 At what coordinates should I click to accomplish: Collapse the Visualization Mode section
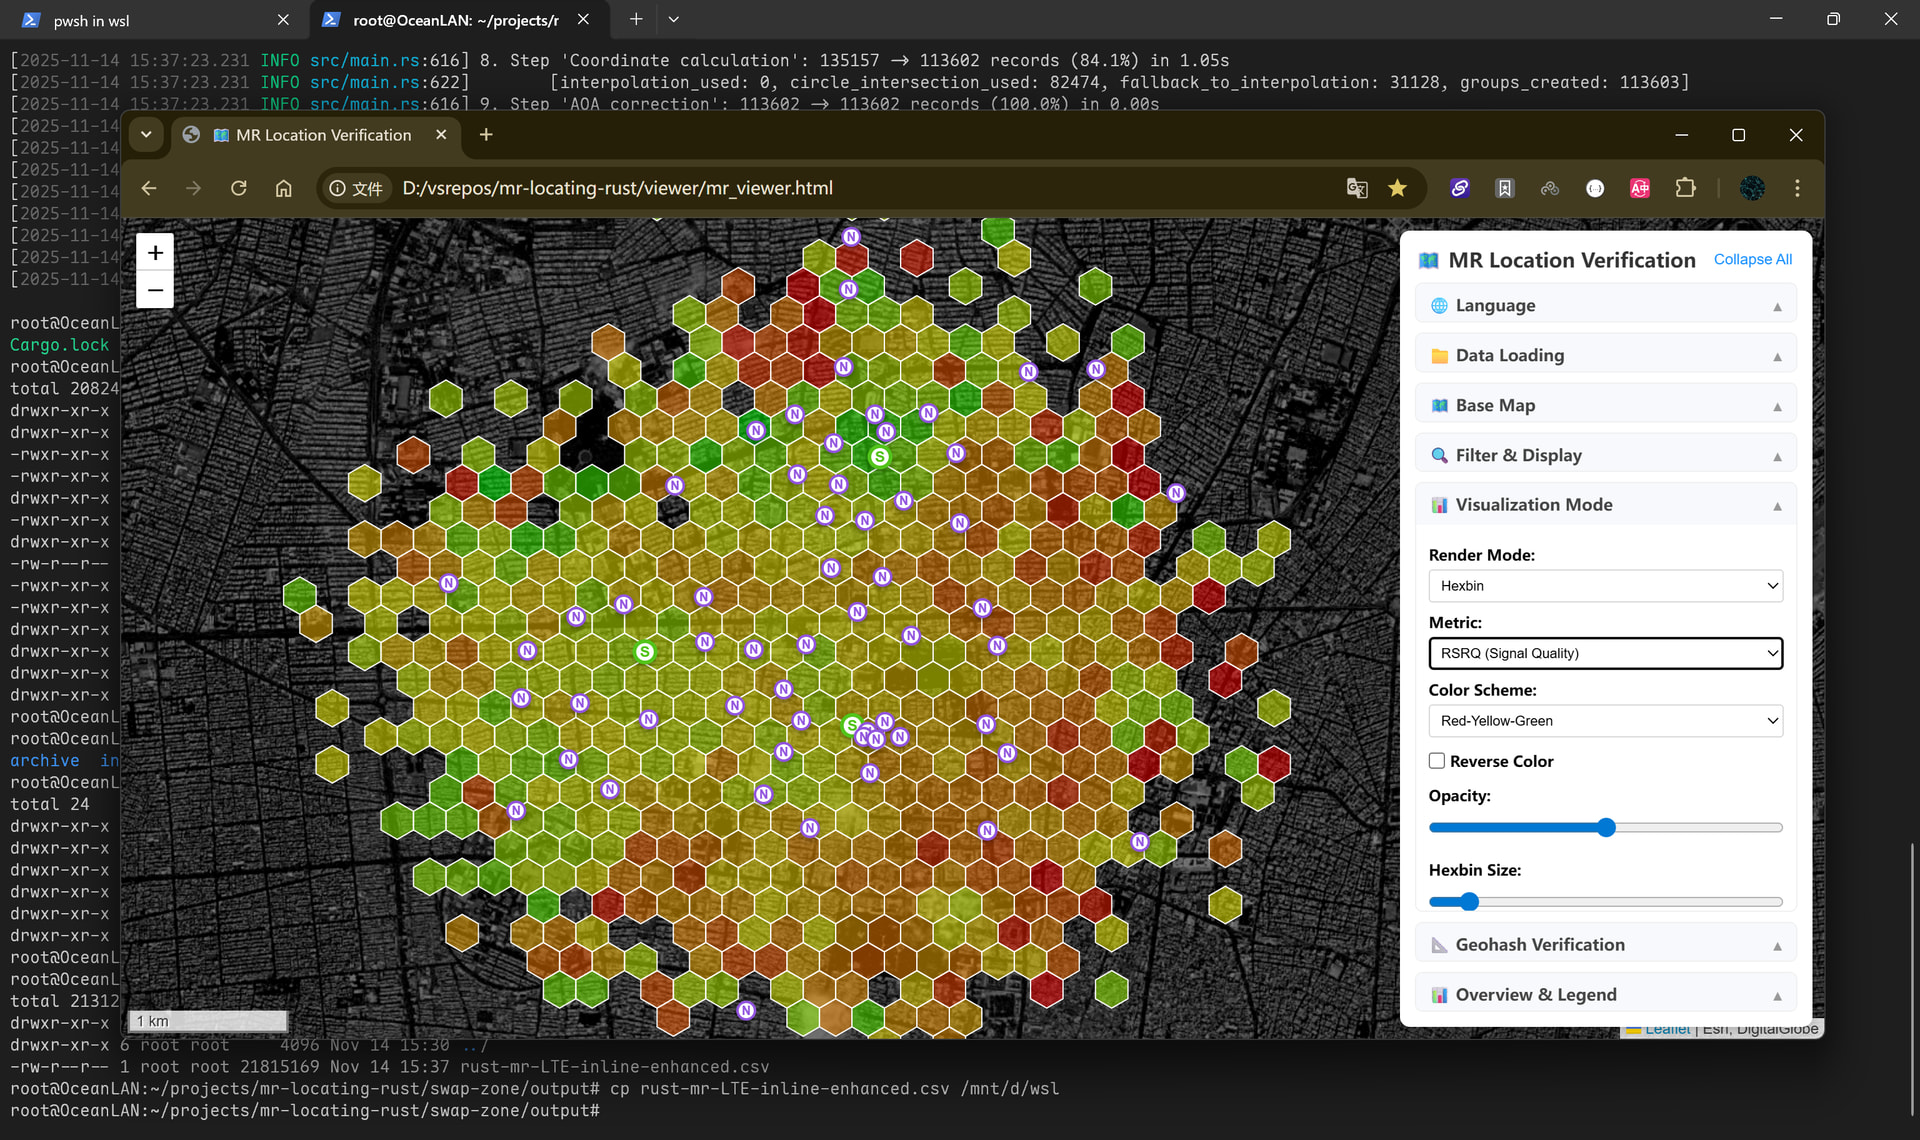(x=1605, y=505)
